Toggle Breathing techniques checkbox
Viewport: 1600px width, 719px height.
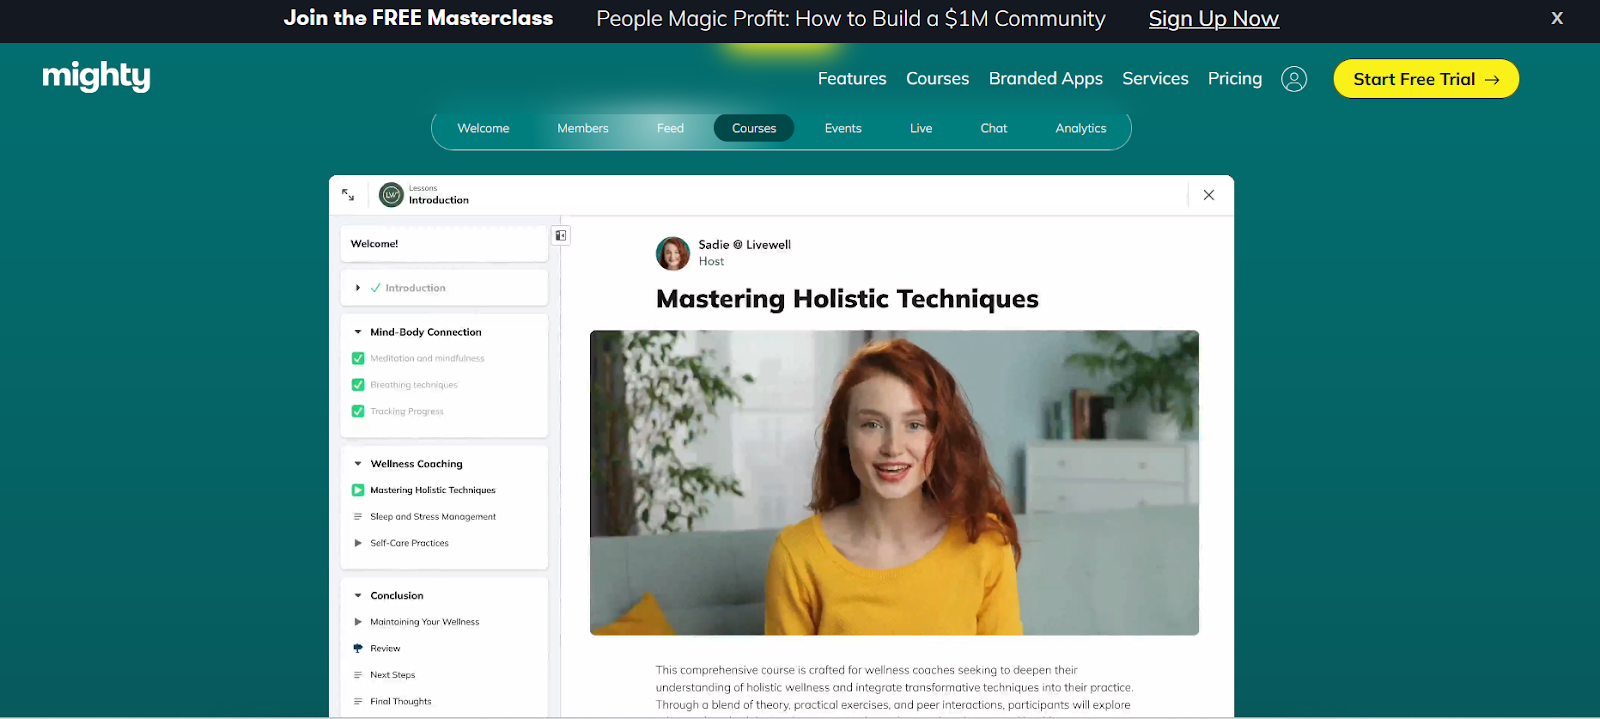pyautogui.click(x=358, y=385)
